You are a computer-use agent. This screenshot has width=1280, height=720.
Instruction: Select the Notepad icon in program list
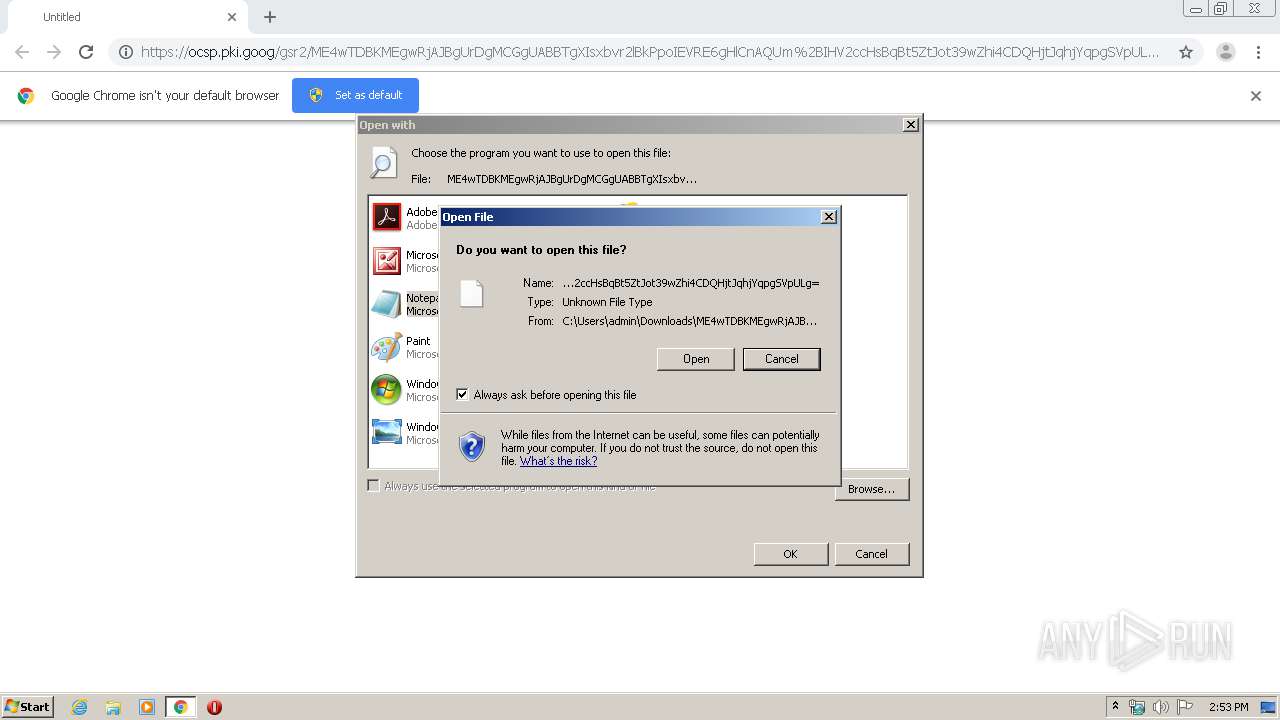point(386,304)
